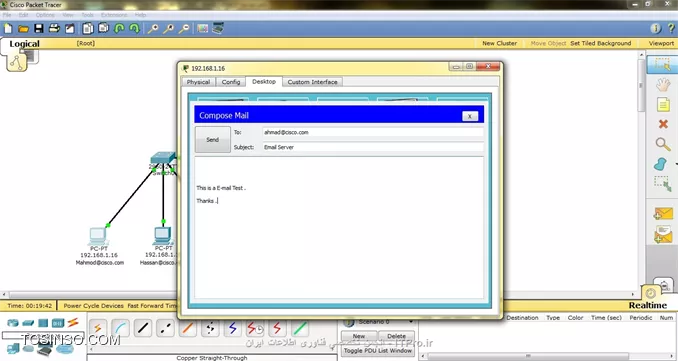678x361 pixels.
Task: Click the Save file icon in toolbar
Action: click(x=39, y=29)
